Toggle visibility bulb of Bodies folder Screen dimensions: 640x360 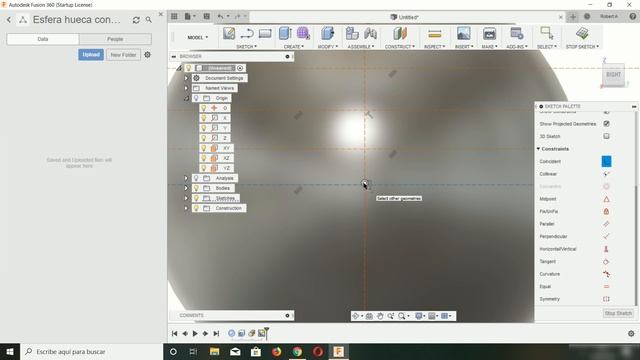(x=196, y=188)
